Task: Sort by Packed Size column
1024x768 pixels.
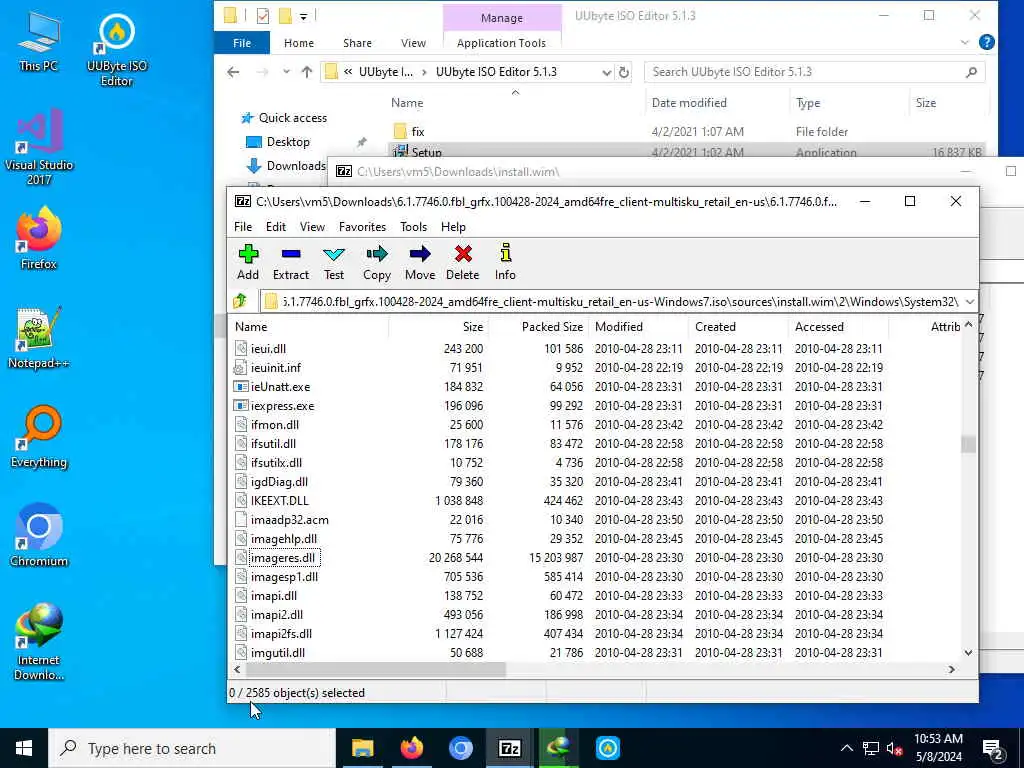Action: (x=538, y=327)
